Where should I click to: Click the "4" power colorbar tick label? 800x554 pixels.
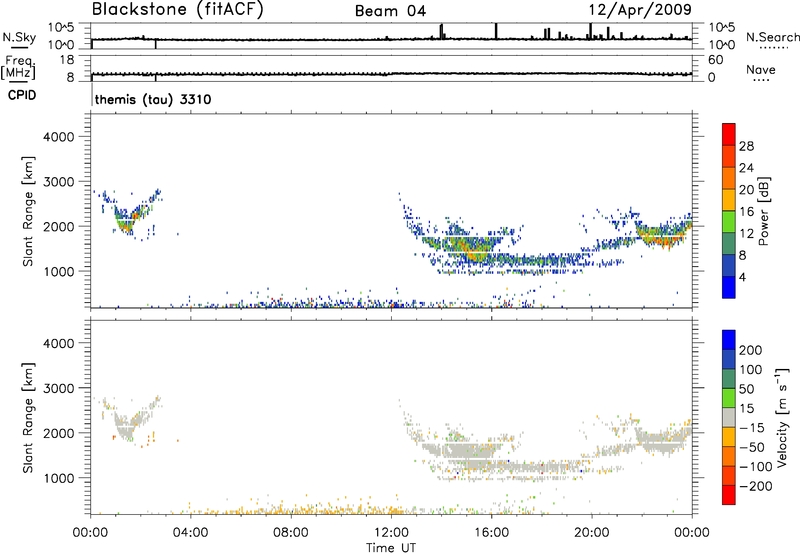click(742, 277)
